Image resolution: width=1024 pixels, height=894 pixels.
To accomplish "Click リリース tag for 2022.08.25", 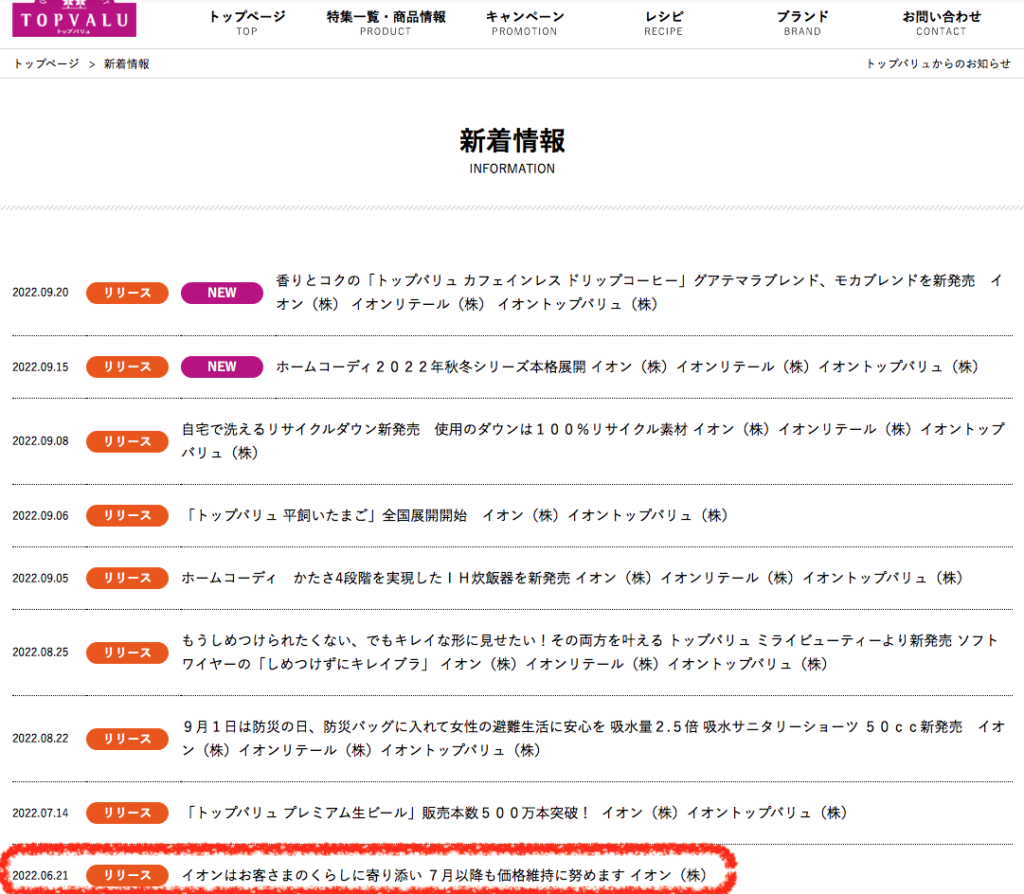I will pyautogui.click(x=127, y=652).
